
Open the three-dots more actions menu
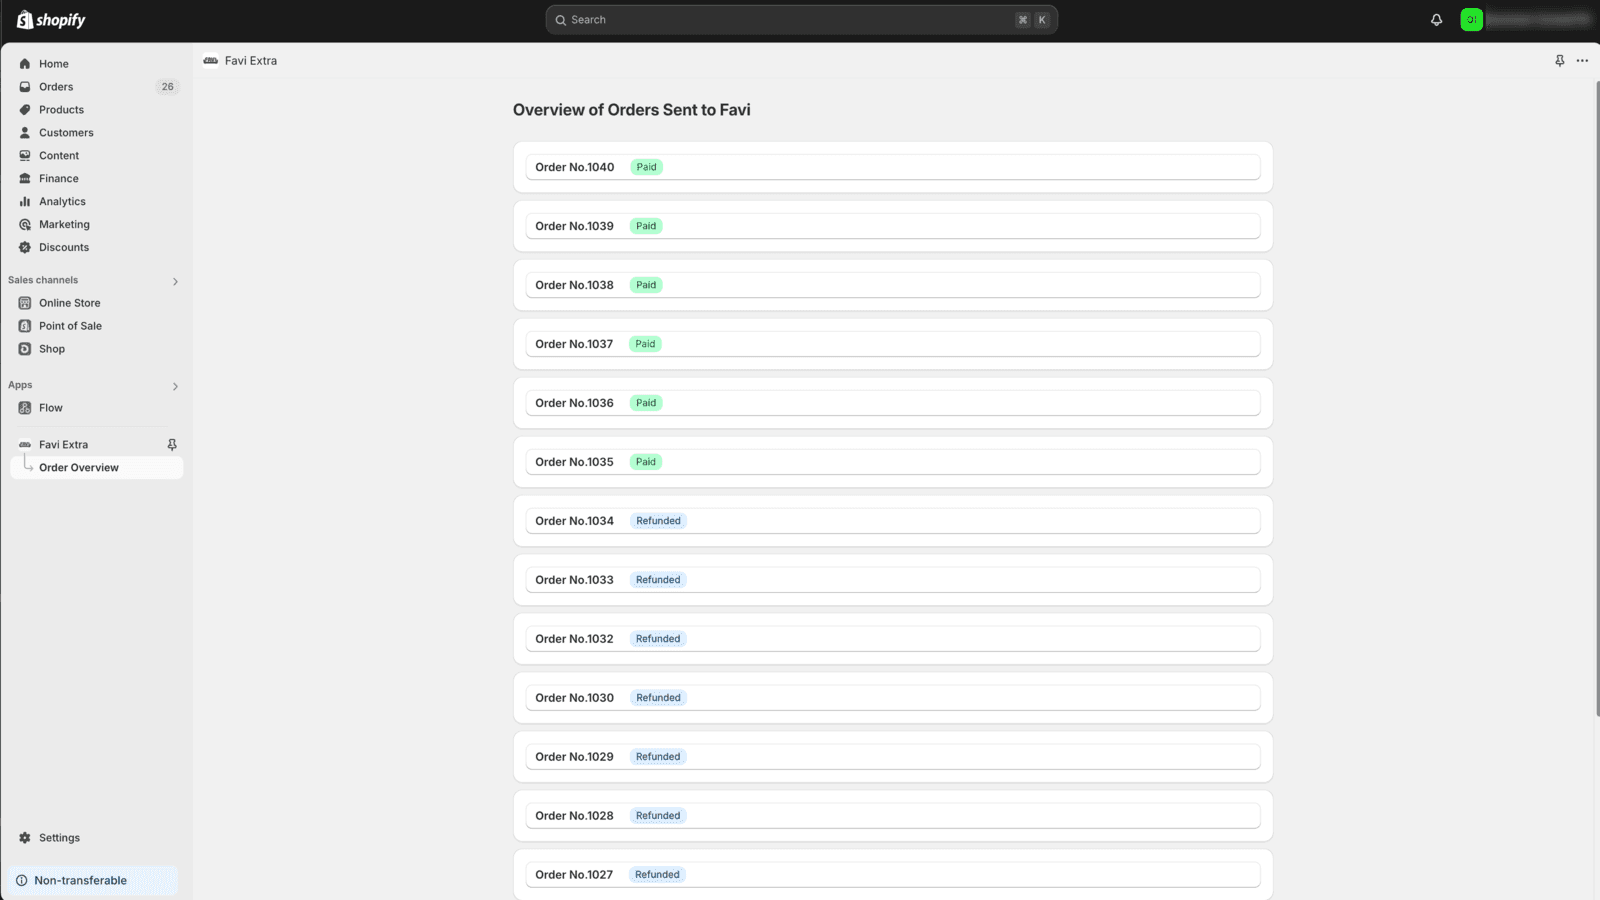[x=1582, y=61]
